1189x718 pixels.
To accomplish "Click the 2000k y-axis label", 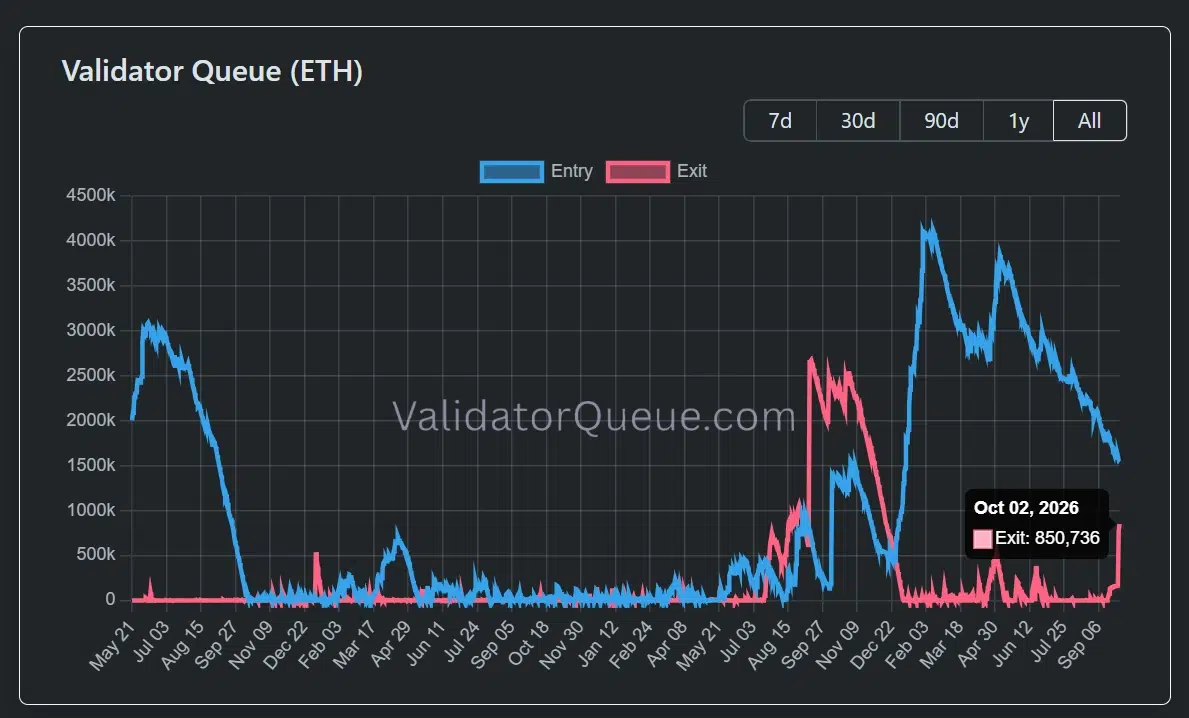I will click(91, 420).
